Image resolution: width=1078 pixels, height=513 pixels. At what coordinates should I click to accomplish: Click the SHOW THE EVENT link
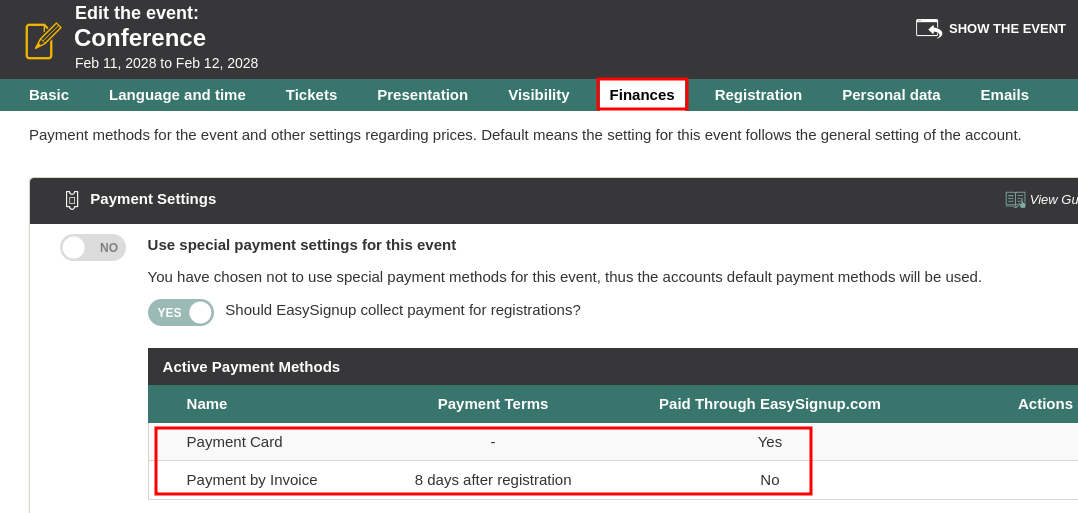(x=1006, y=29)
